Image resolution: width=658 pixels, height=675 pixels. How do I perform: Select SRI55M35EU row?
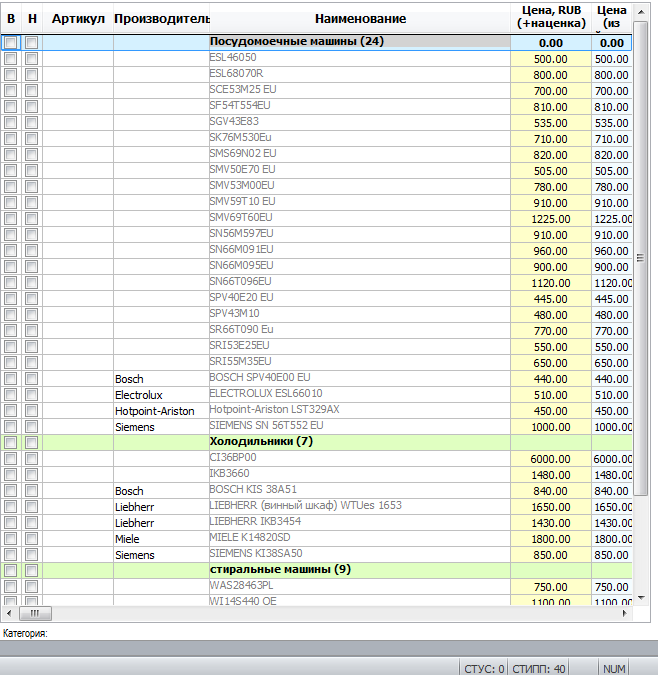tap(316, 362)
